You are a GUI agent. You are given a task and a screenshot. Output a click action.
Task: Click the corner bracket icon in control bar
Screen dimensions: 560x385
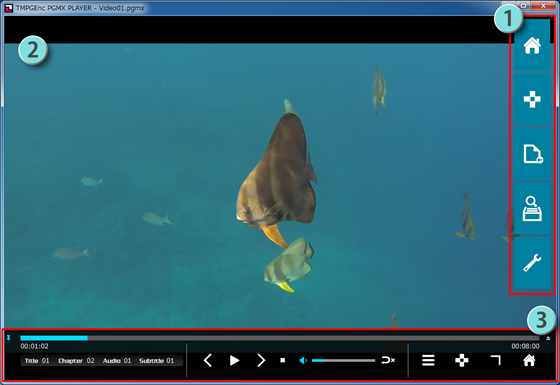pos(495,360)
